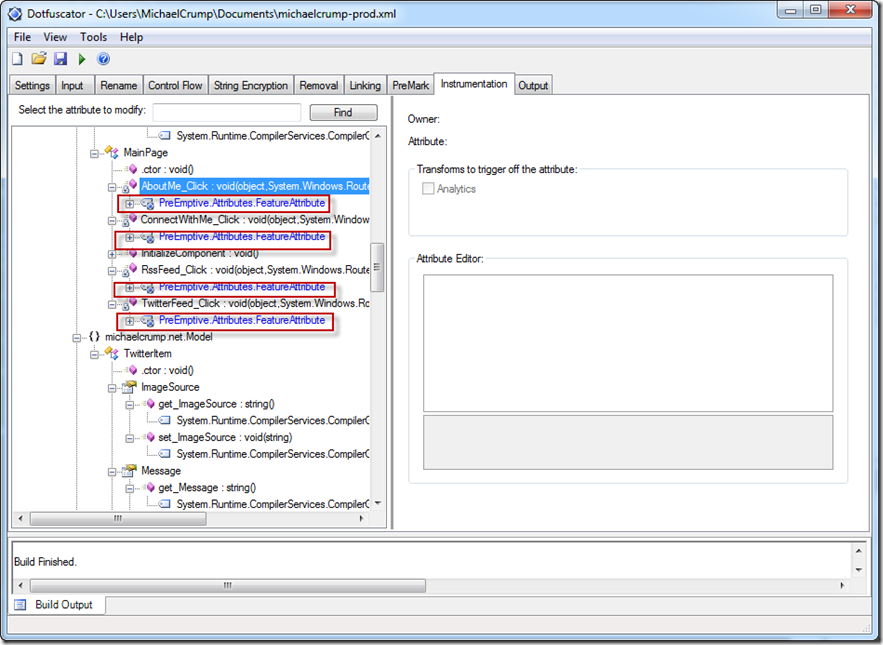Click the ImageSource property icon
This screenshot has height=645, width=883.
(x=130, y=387)
